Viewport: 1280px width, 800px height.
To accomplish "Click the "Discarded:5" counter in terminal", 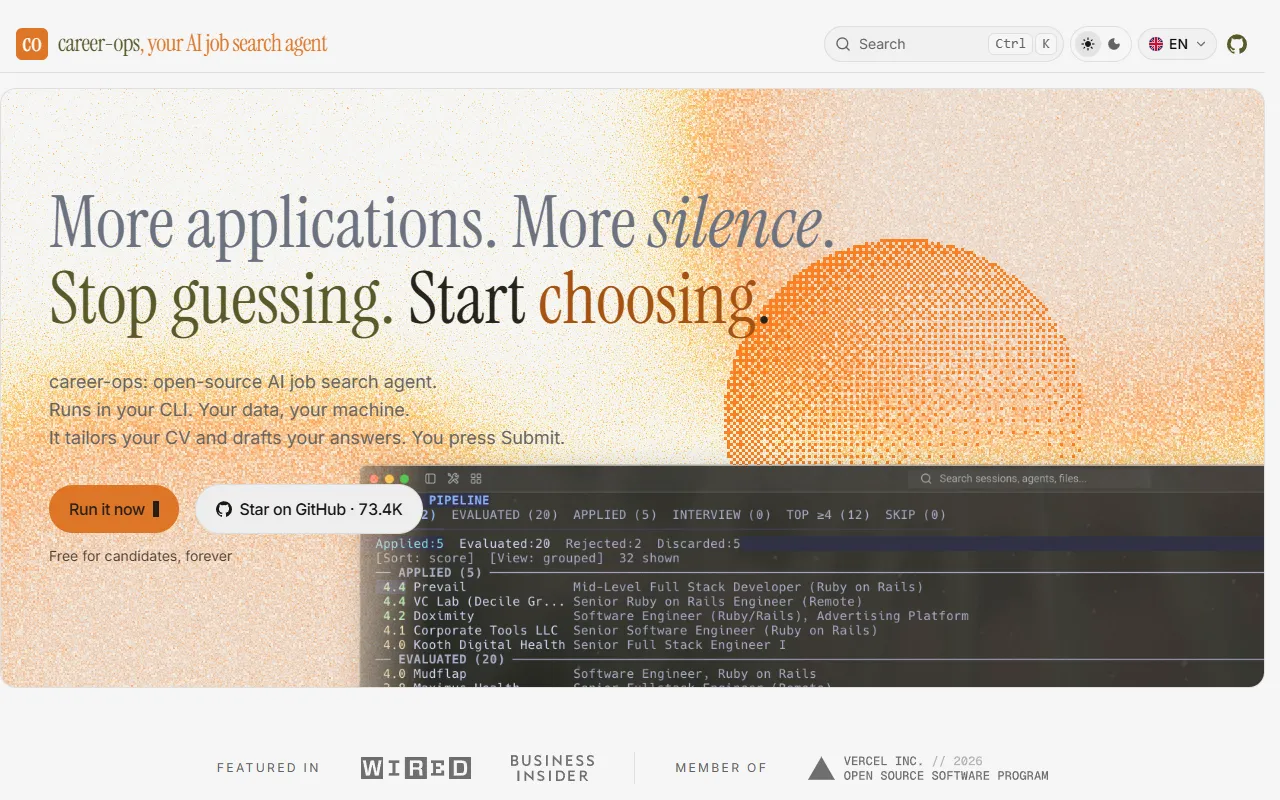I will [699, 544].
